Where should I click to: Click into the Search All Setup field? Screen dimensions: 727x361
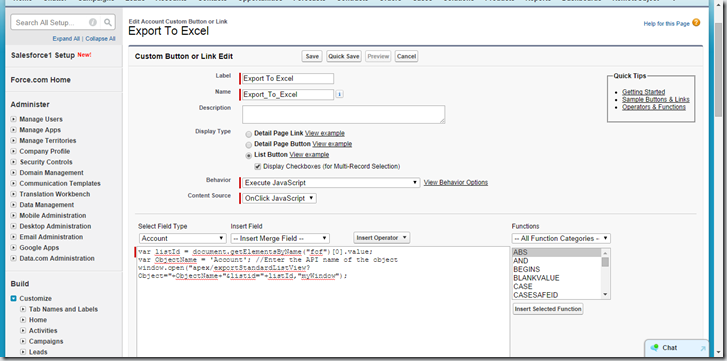point(51,22)
